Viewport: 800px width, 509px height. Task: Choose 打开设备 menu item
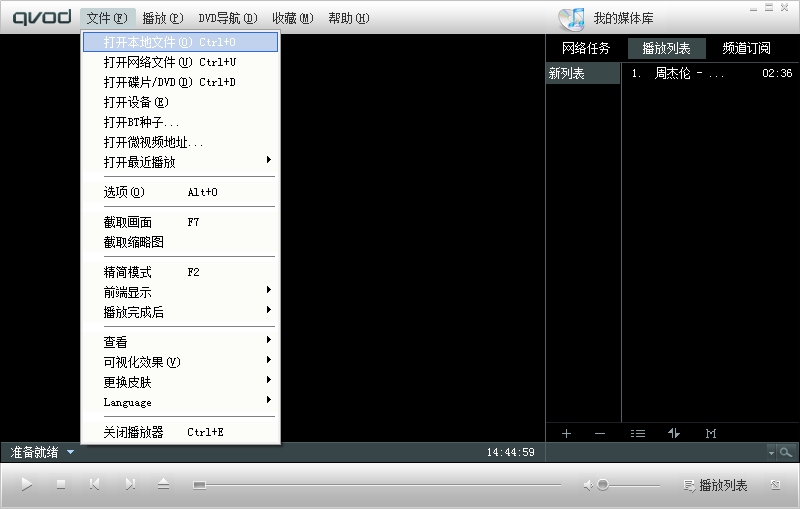click(x=181, y=102)
